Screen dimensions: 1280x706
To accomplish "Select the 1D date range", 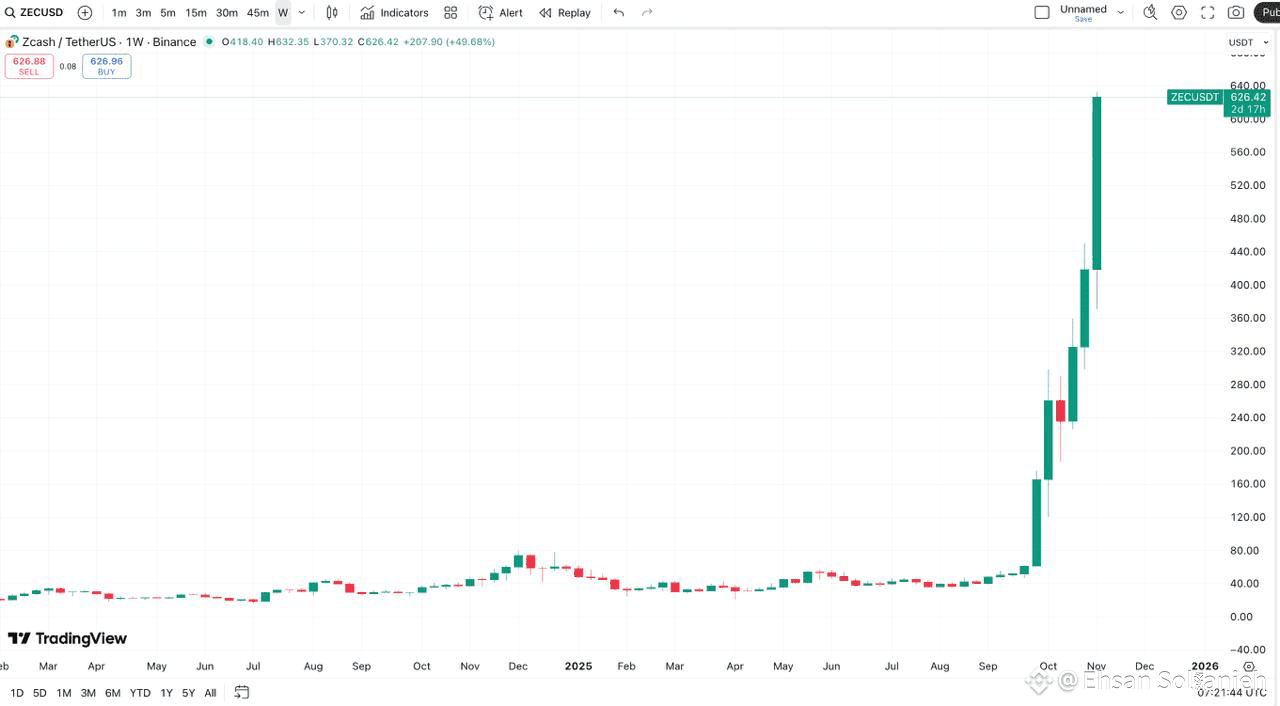I will click(17, 693).
